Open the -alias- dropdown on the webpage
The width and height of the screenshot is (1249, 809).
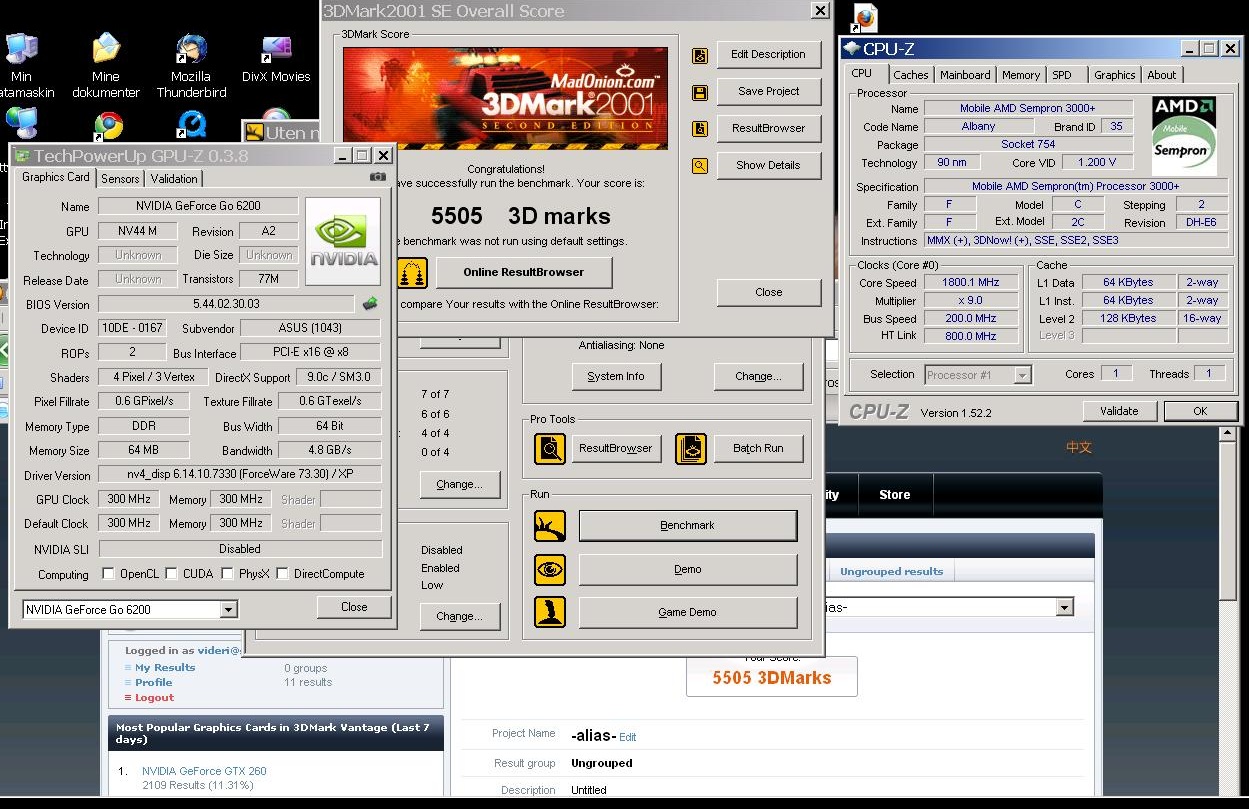[x=1064, y=608]
